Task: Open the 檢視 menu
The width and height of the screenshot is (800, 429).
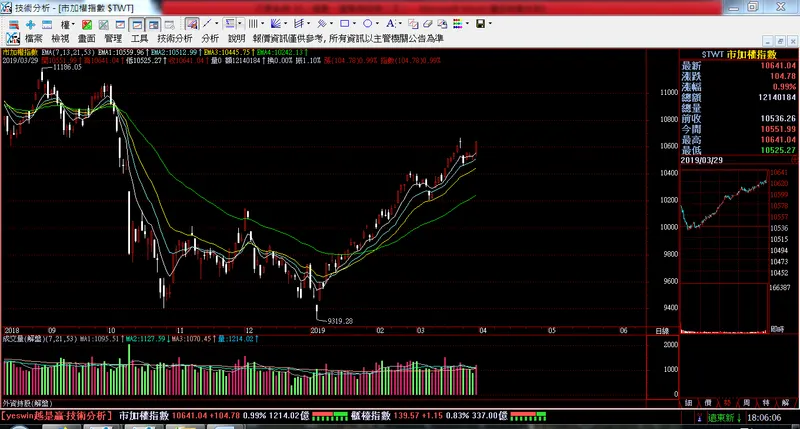Action: tap(60, 38)
